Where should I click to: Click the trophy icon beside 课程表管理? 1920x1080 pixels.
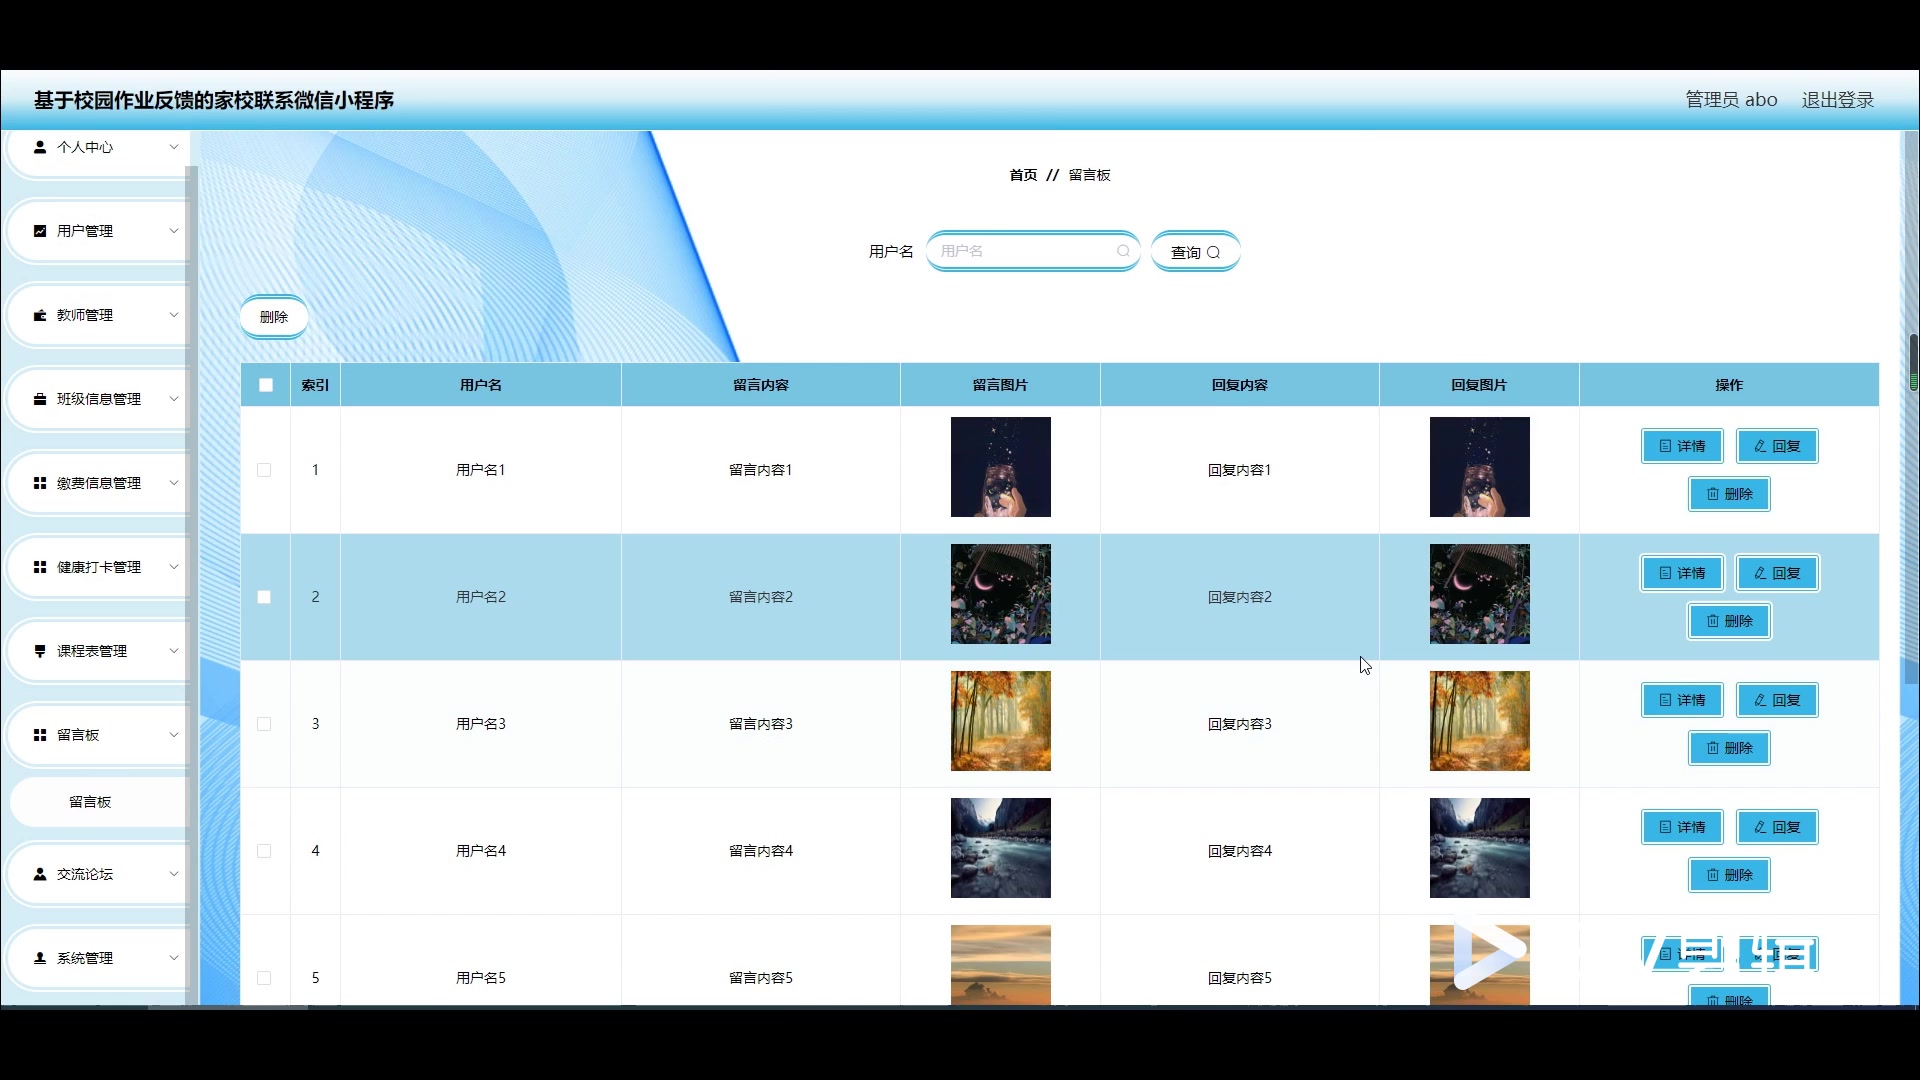[40, 651]
